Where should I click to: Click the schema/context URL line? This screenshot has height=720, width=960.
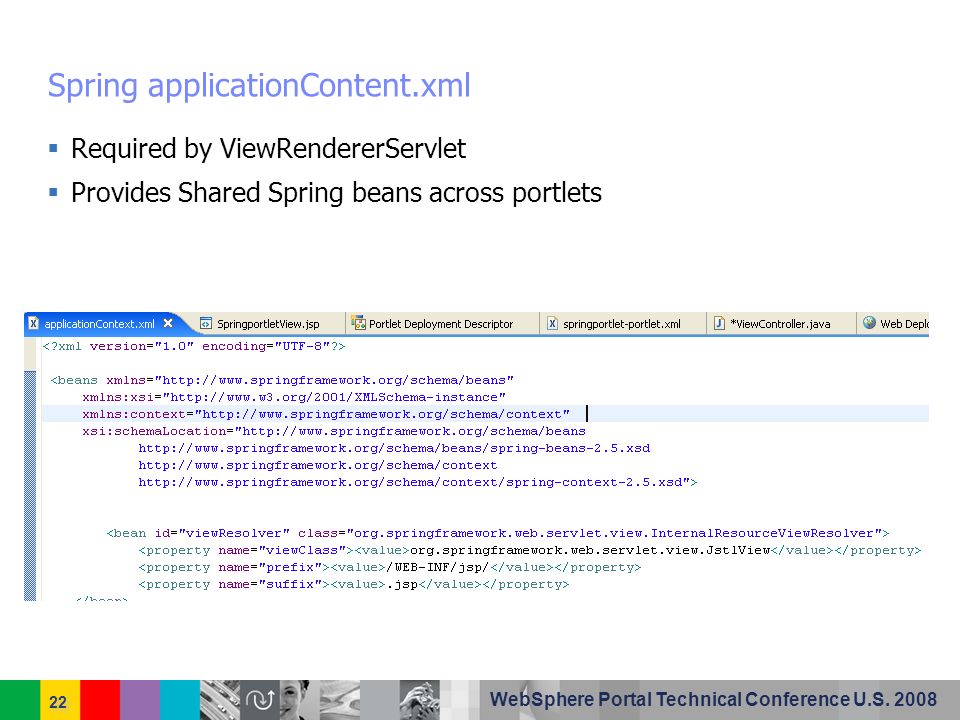tap(317, 465)
